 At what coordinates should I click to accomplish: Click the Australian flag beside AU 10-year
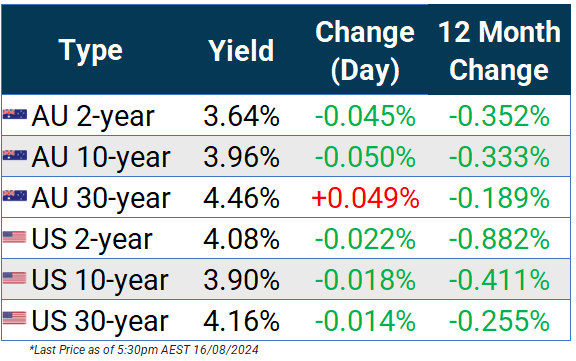(x=15, y=156)
